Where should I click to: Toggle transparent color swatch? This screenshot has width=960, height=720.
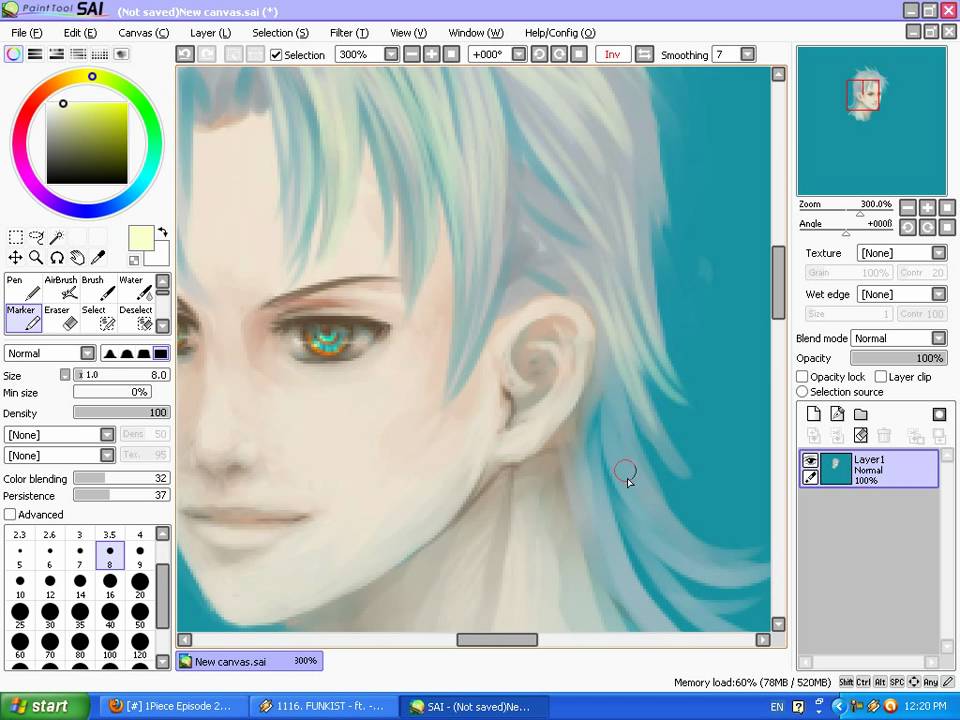pos(134,260)
